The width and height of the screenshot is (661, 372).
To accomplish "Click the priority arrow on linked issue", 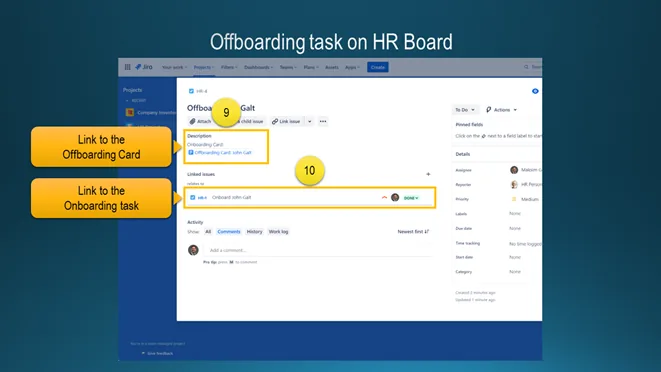I will (384, 197).
